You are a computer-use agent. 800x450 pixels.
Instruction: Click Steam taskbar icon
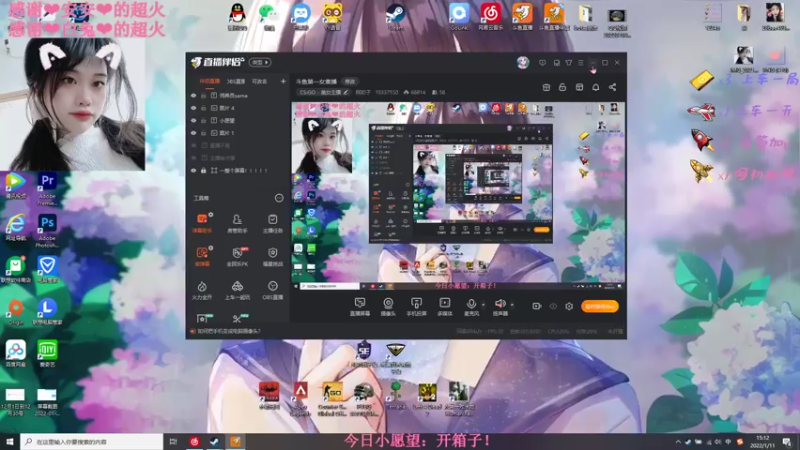click(214, 442)
